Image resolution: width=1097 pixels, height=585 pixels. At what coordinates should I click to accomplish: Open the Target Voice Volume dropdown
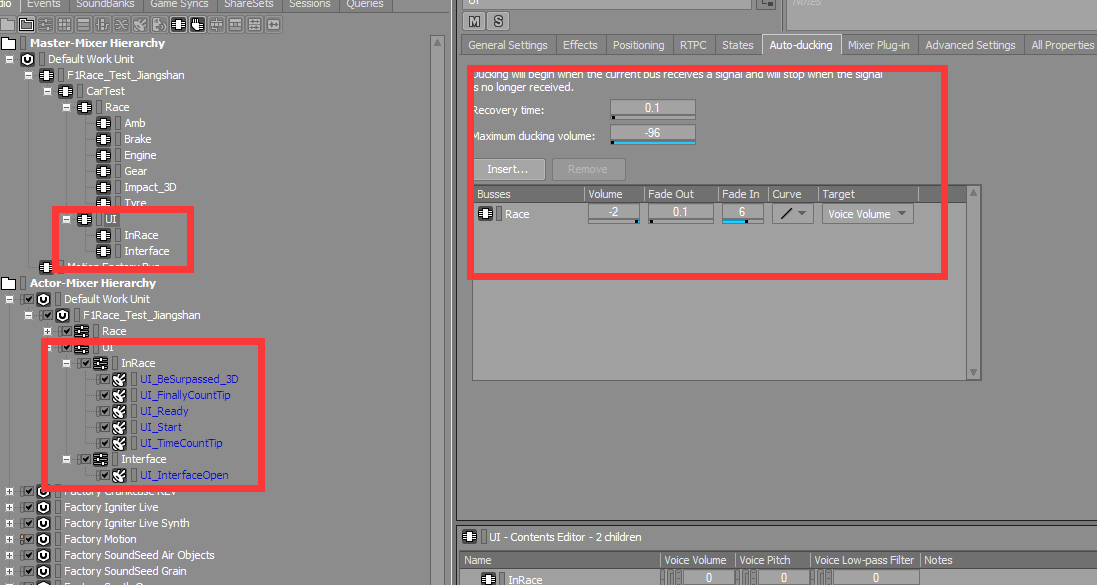click(x=868, y=214)
